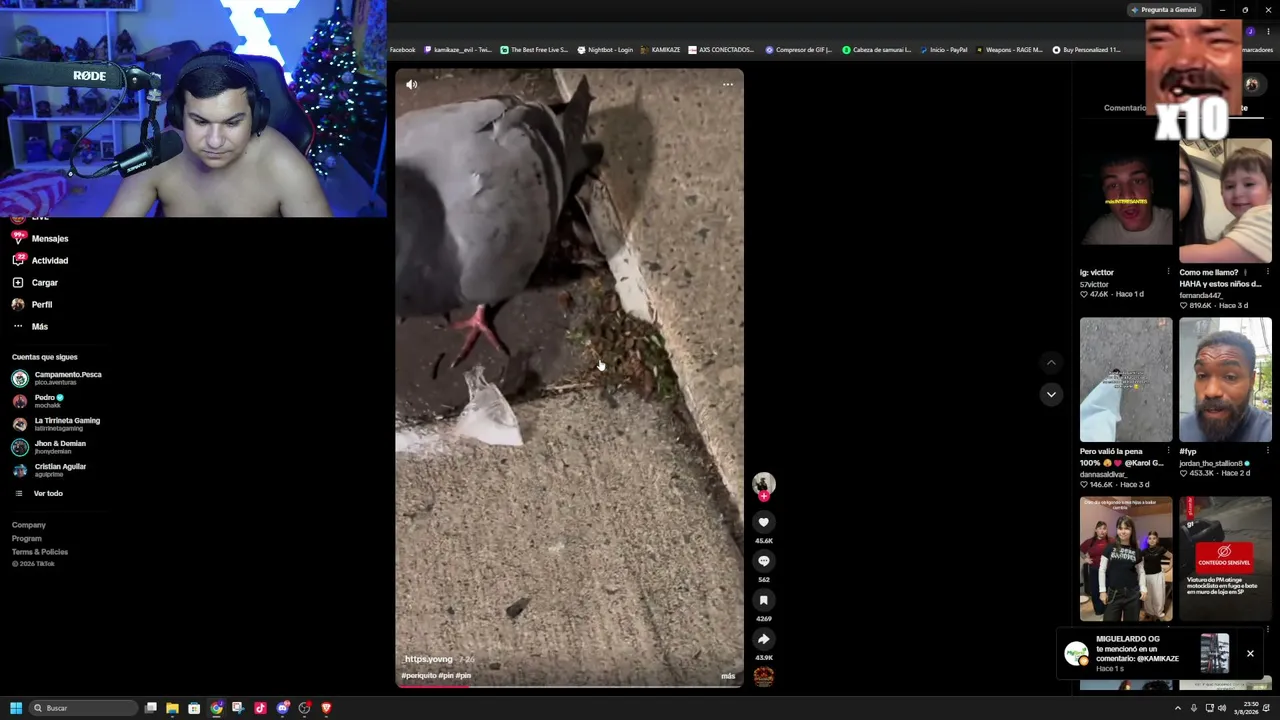Open options for 'ig: vicitor' video
The image size is (1280, 720).
1168,272
